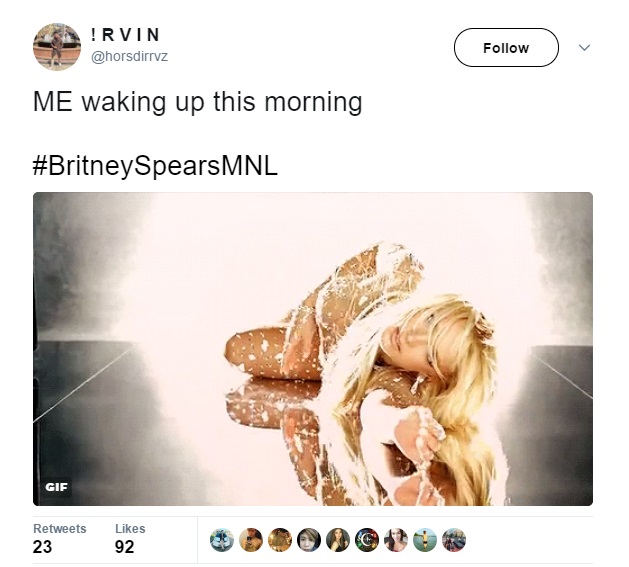The width and height of the screenshot is (629, 567).
Task: Open the long-haired woman in black avatar
Action: coord(338,540)
